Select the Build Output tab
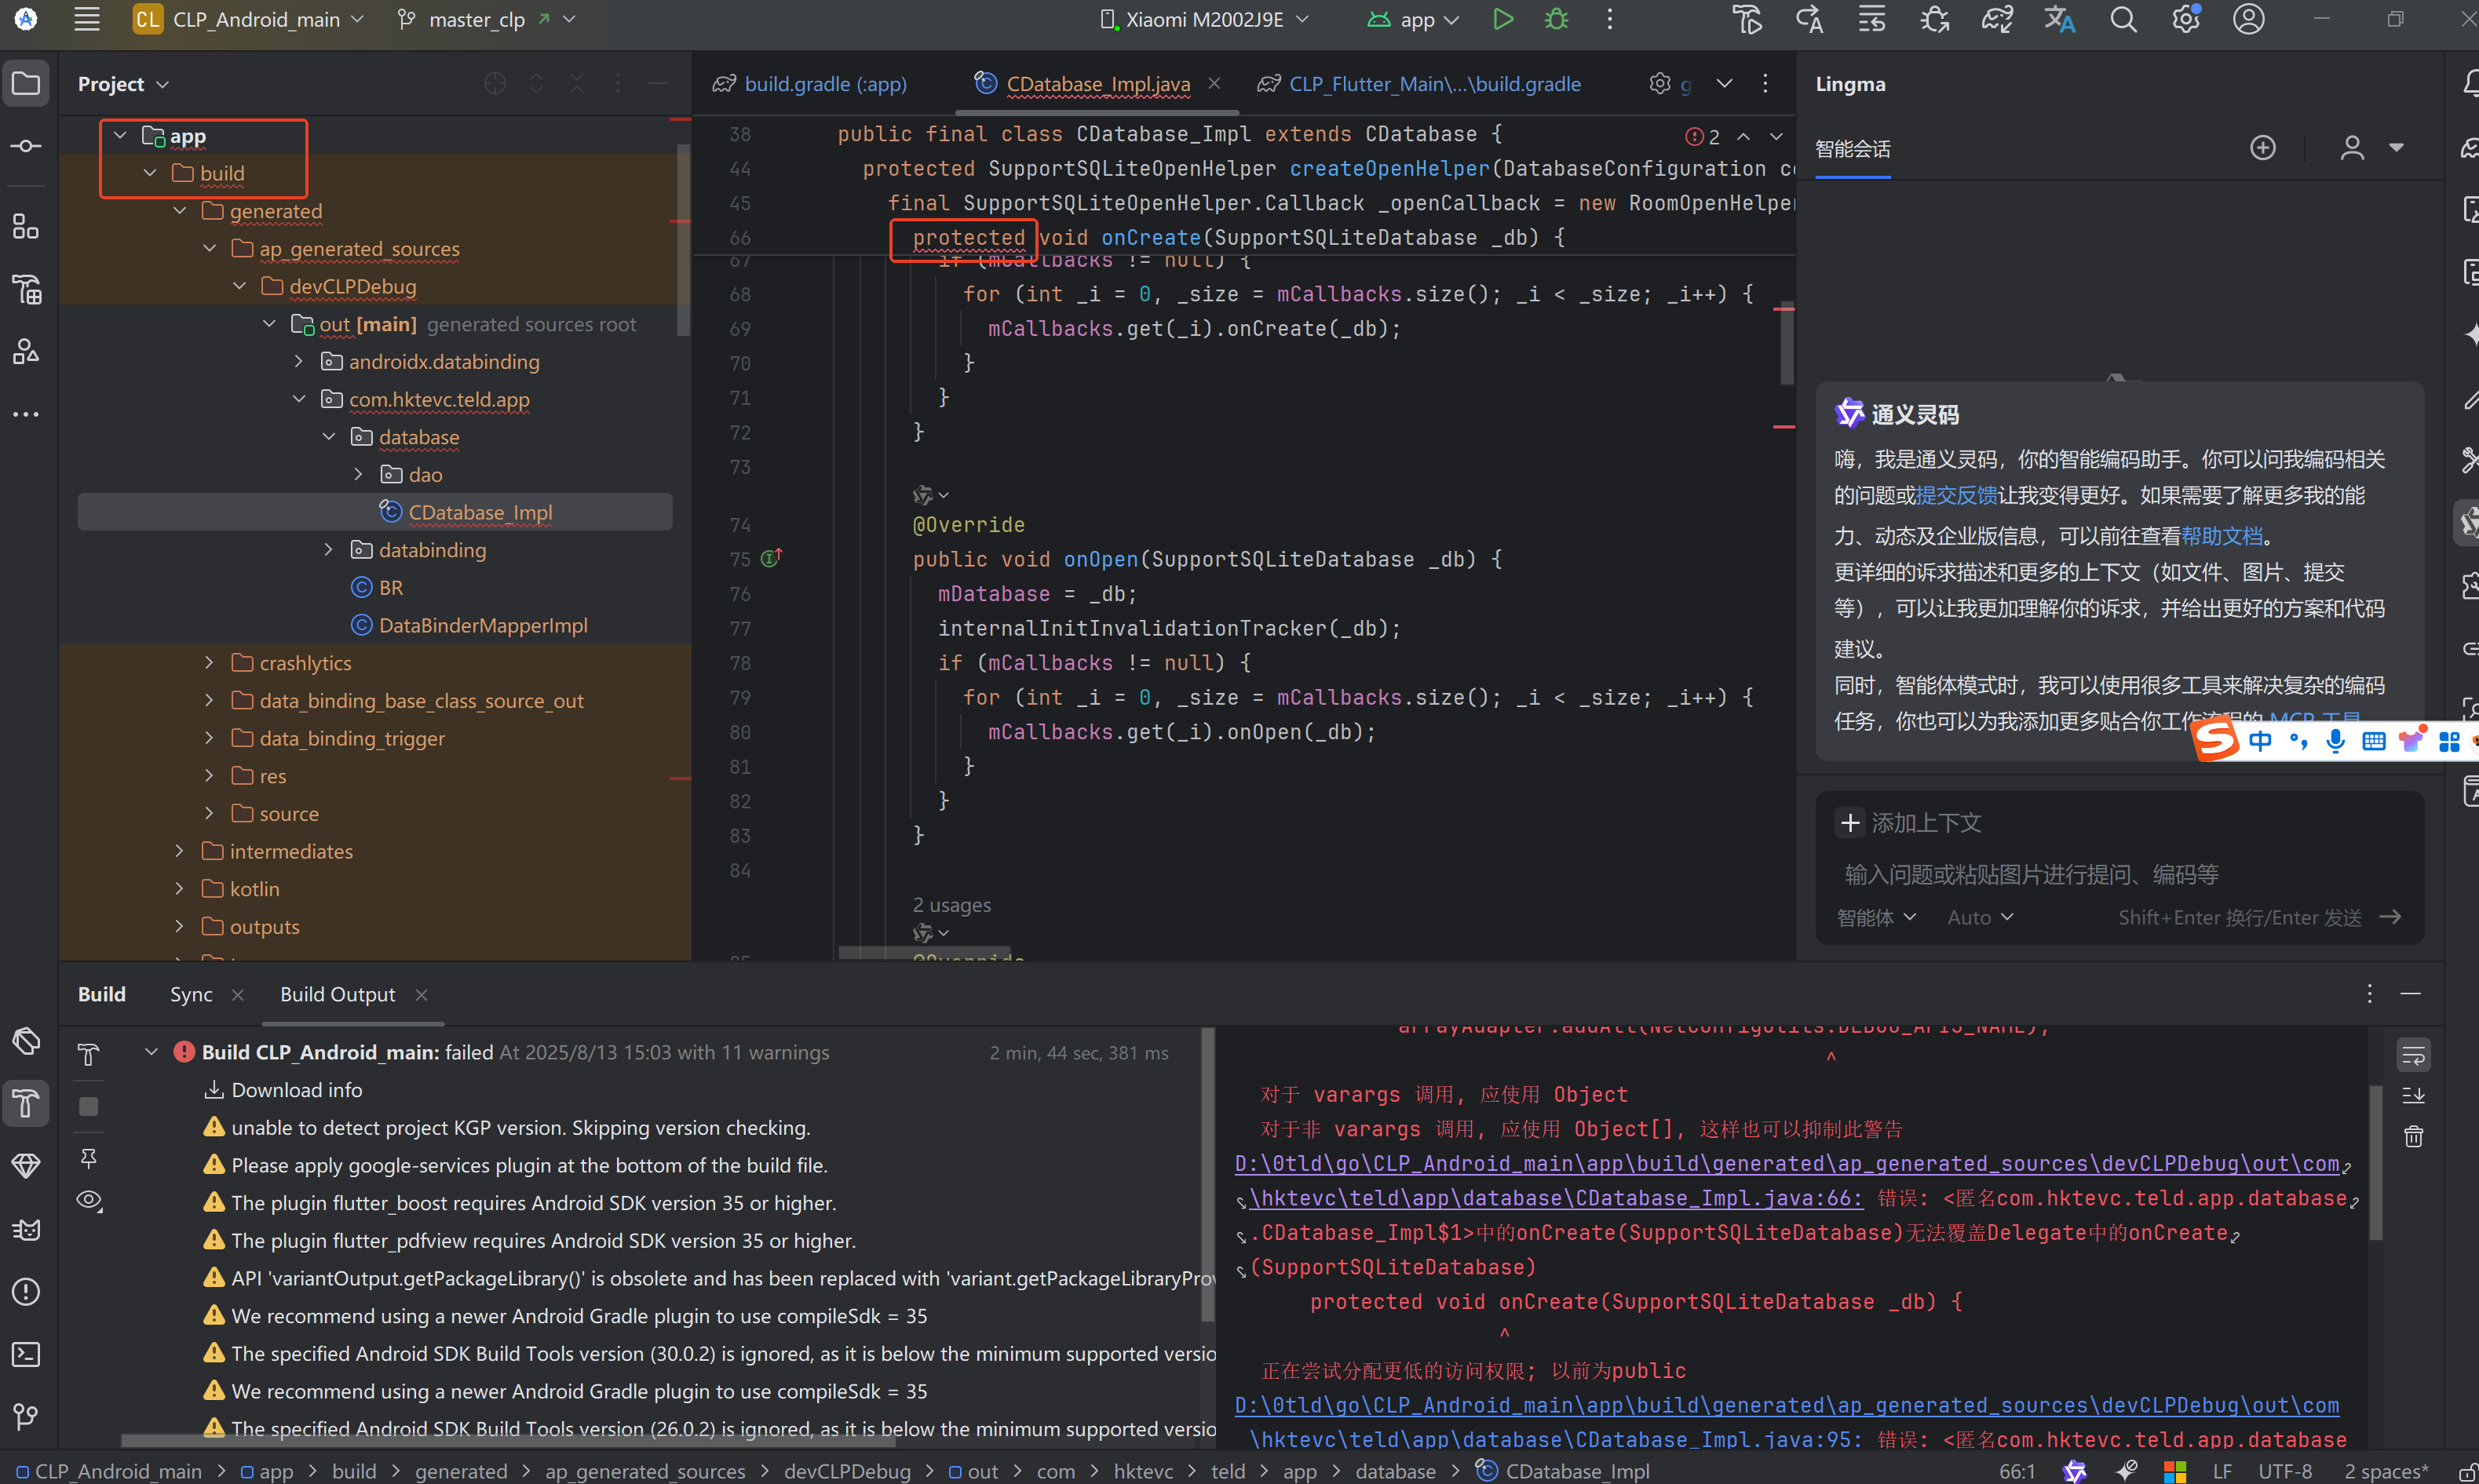Viewport: 2479px width, 1484px height. [x=338, y=994]
